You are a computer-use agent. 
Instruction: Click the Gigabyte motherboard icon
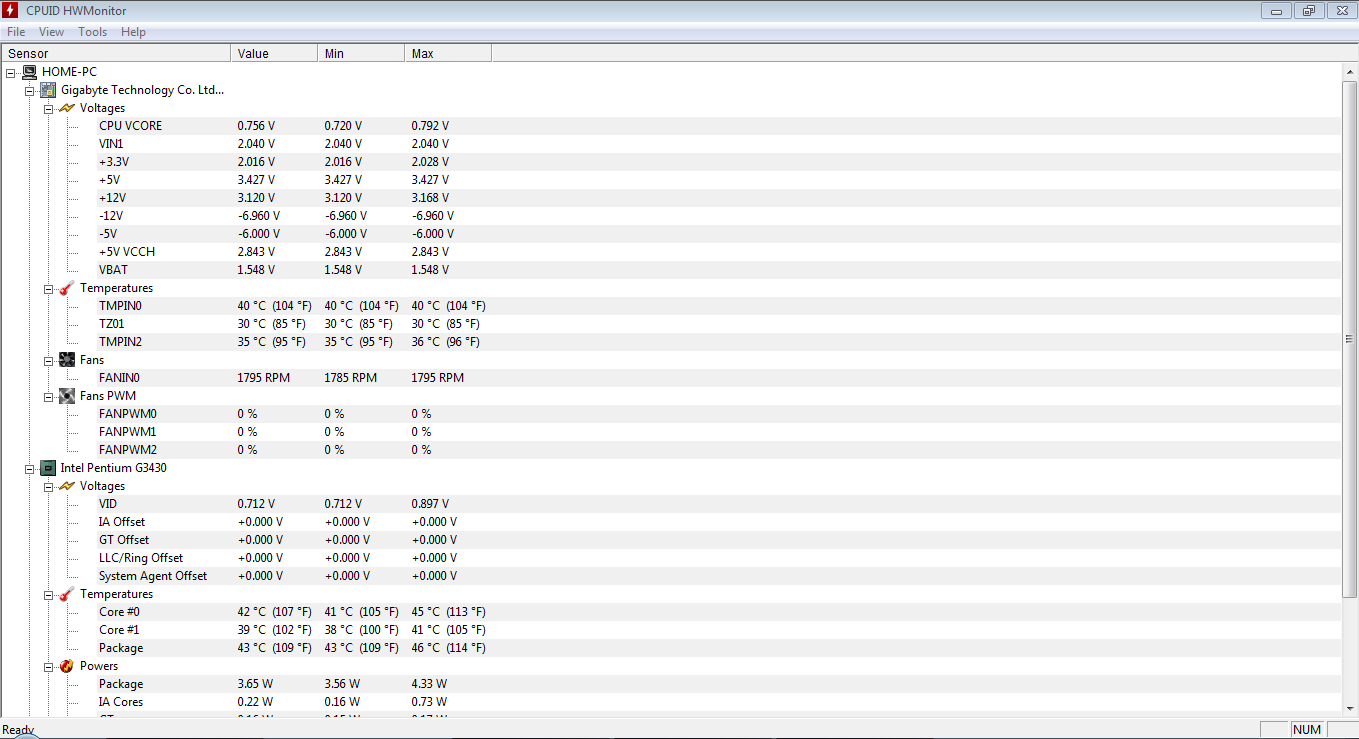(47, 90)
